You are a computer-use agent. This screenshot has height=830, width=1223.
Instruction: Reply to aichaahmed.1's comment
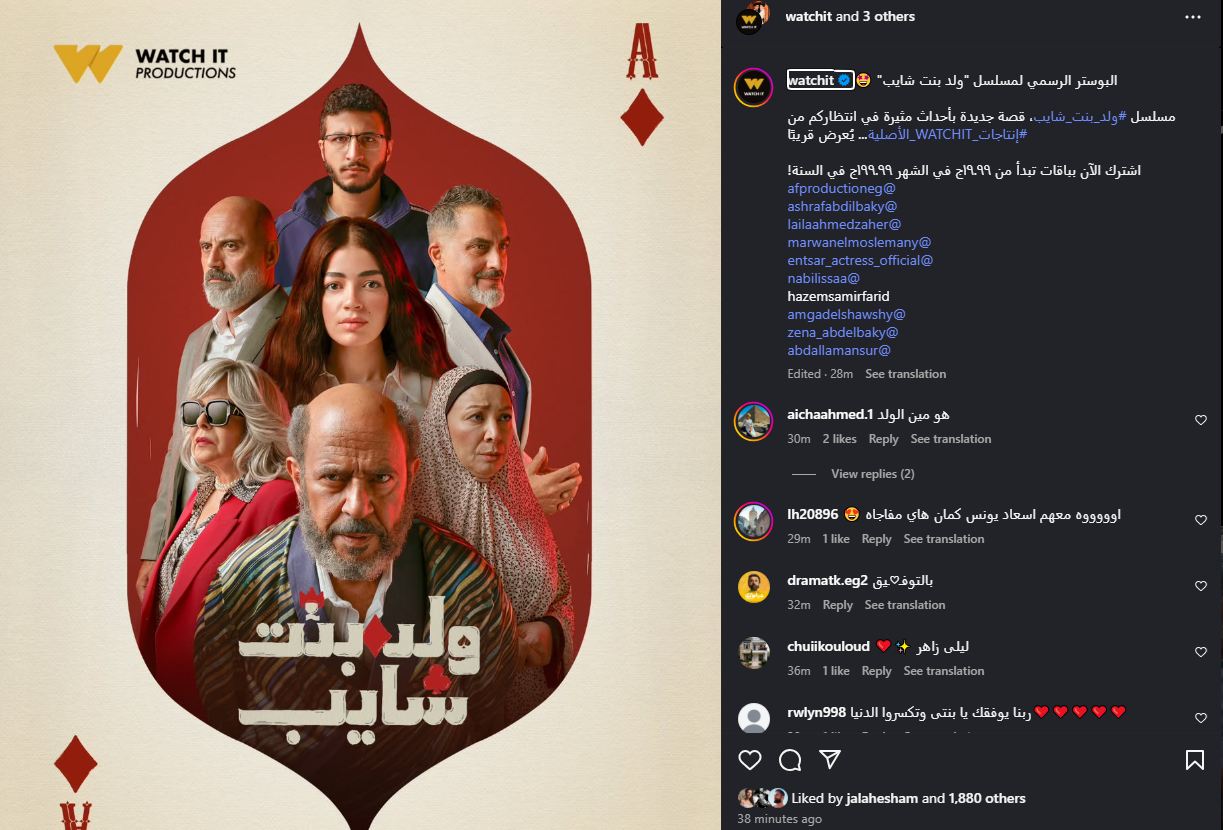point(883,439)
